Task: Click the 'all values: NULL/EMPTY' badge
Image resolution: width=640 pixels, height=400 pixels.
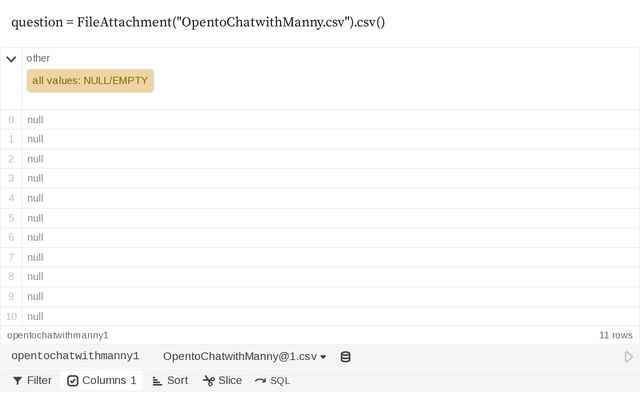Action: [x=90, y=80]
